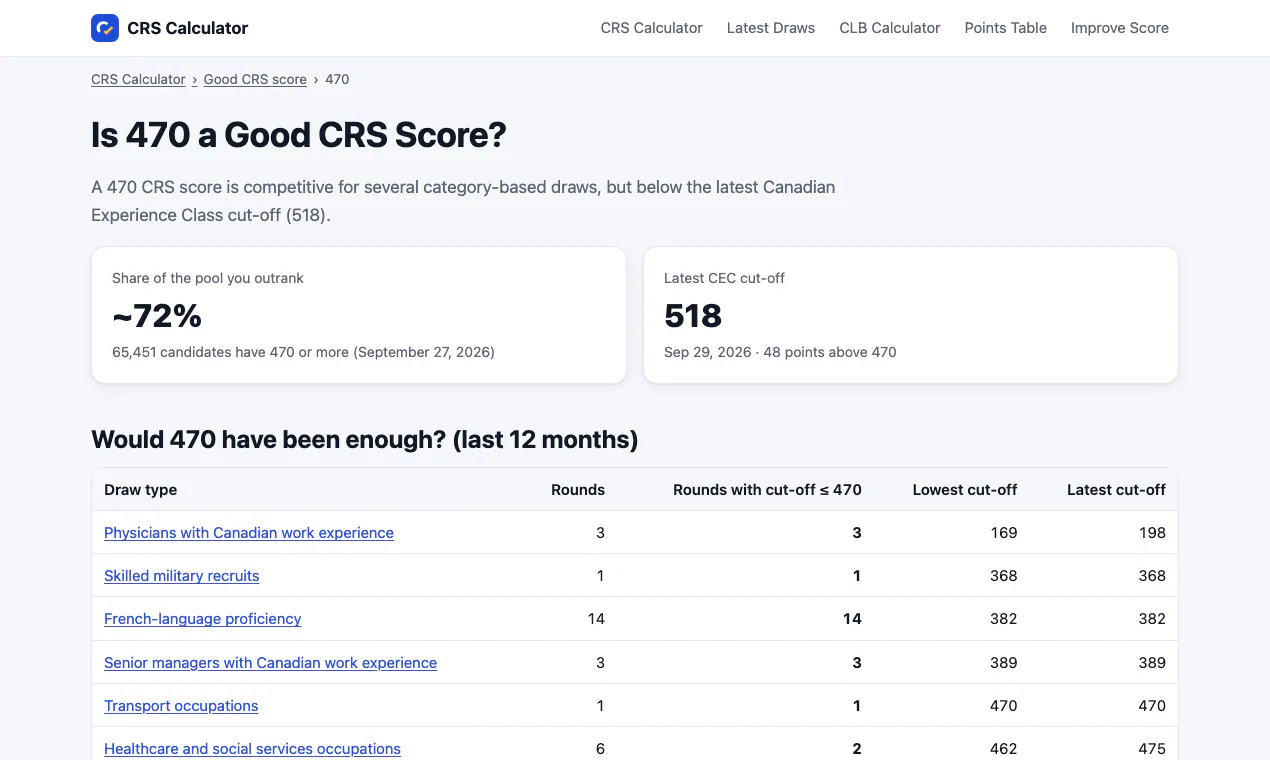The image size is (1270, 760).
Task: Click the CRS Calculator logo icon
Action: (105, 28)
